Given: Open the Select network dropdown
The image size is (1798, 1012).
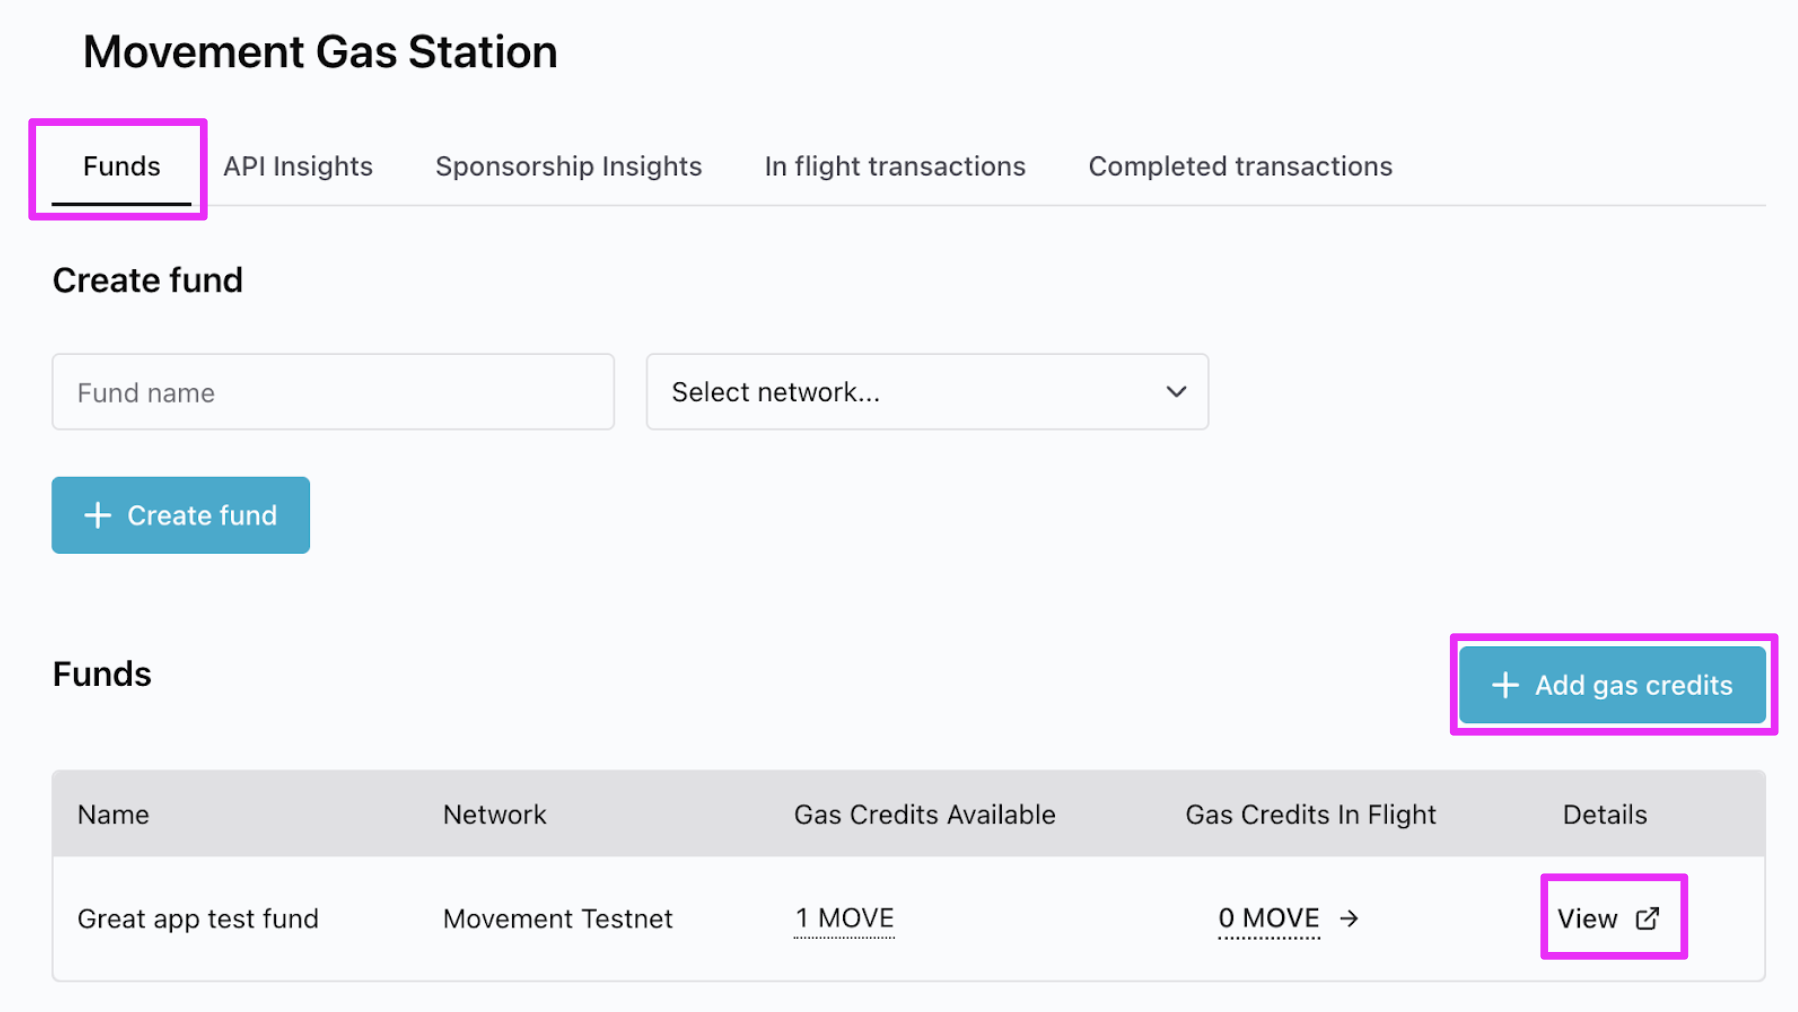Looking at the screenshot, I should [926, 392].
